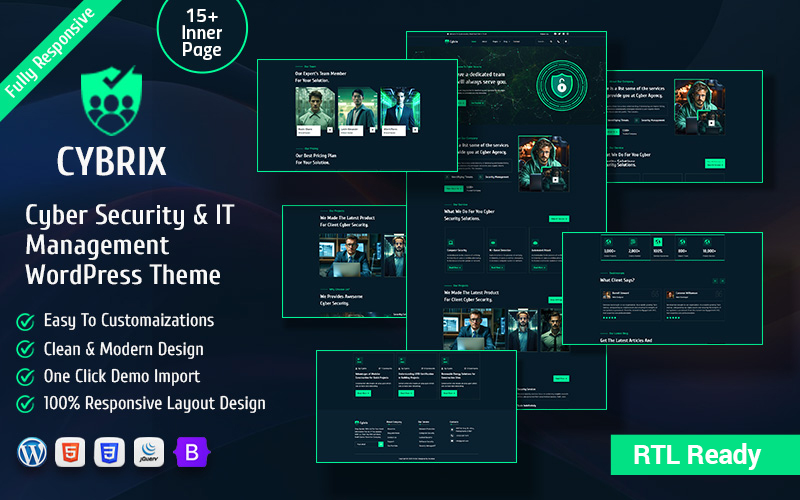Click the WordPress logo icon

click(x=32, y=452)
